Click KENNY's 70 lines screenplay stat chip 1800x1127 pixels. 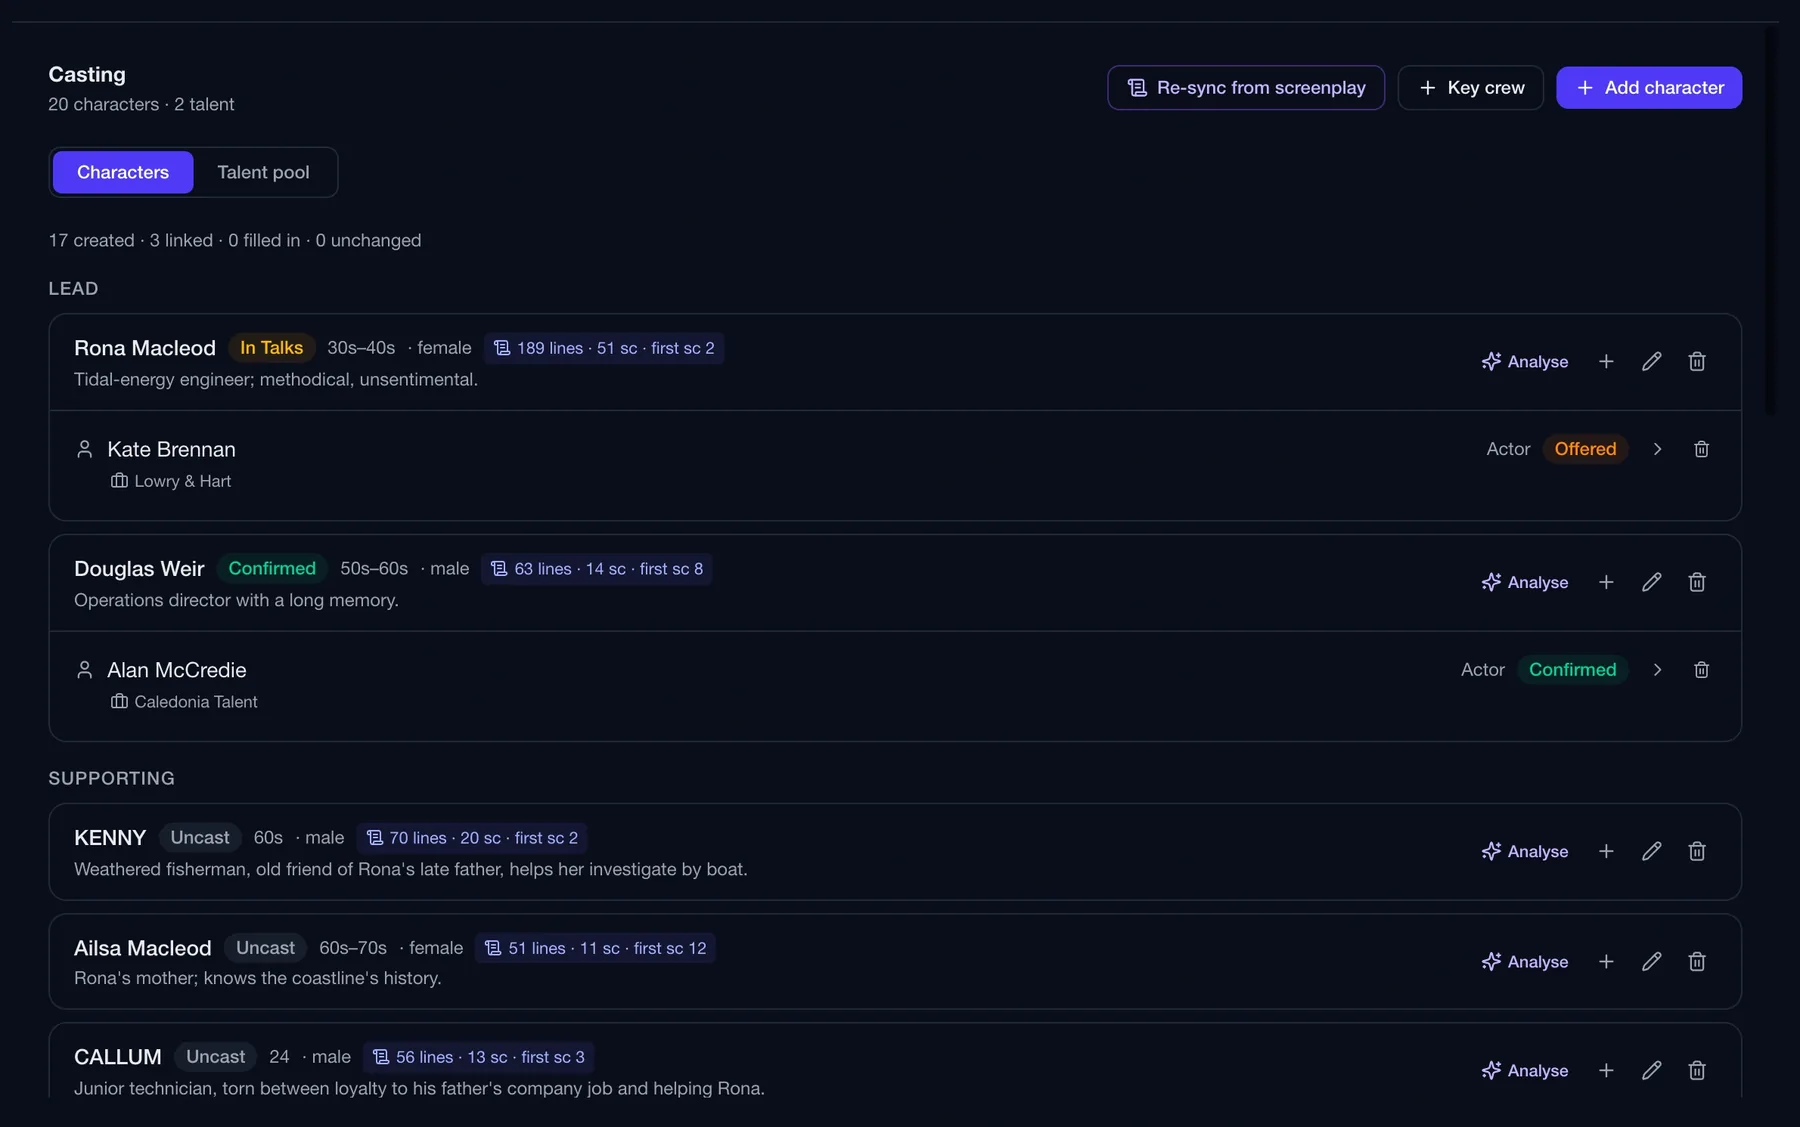(471, 838)
